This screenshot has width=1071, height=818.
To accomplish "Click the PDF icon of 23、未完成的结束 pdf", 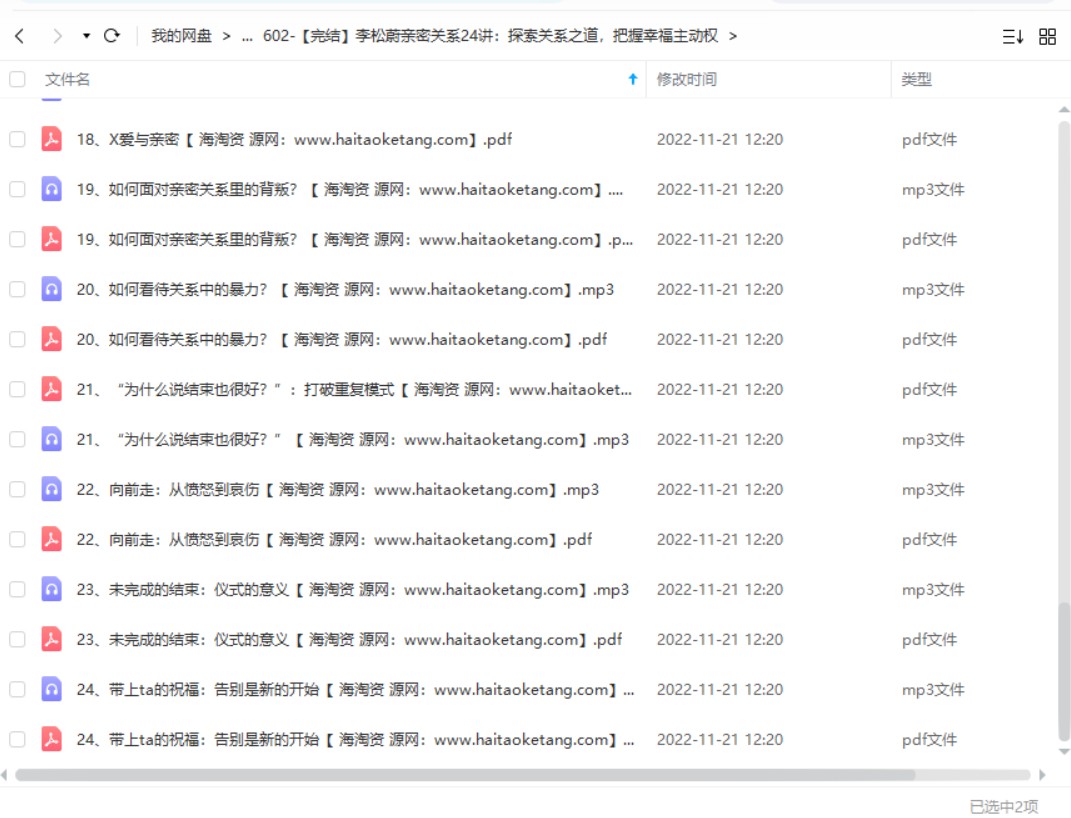I will click(51, 639).
